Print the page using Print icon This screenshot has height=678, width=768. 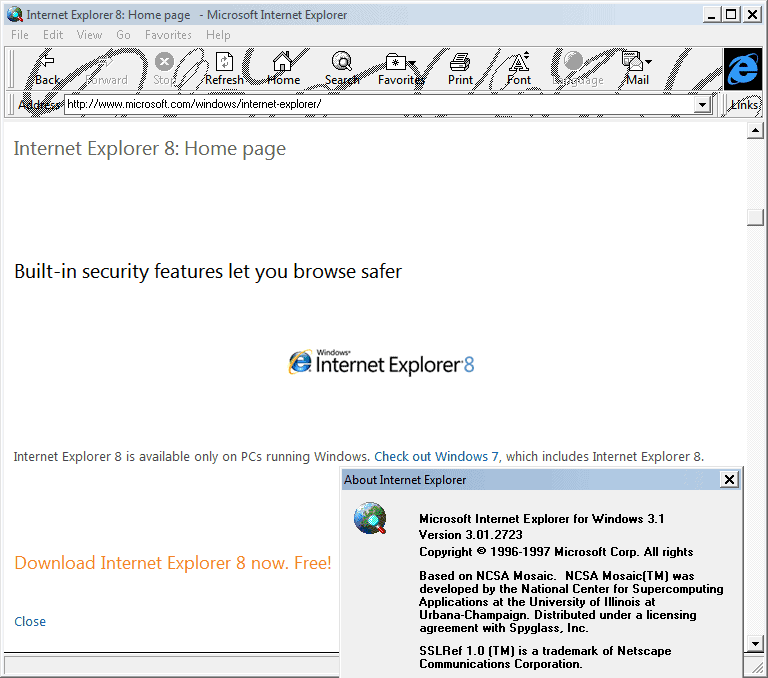(x=460, y=68)
